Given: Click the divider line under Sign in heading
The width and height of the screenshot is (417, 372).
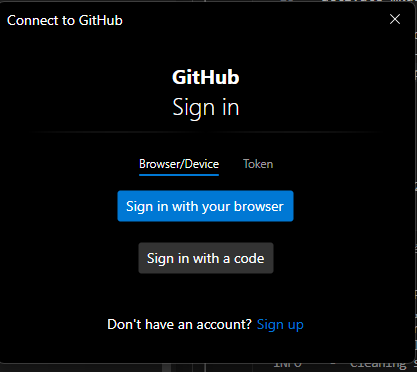Looking at the screenshot, I should pos(206,132).
